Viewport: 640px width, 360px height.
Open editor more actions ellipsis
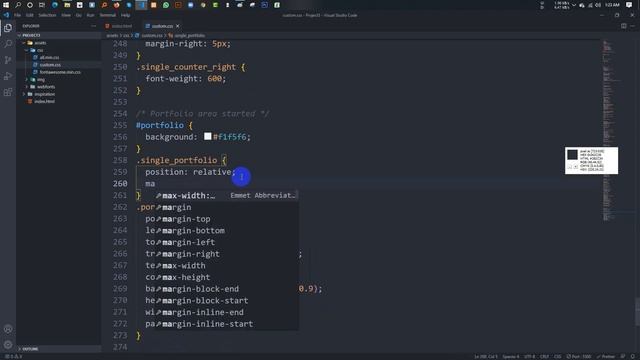click(x=633, y=26)
